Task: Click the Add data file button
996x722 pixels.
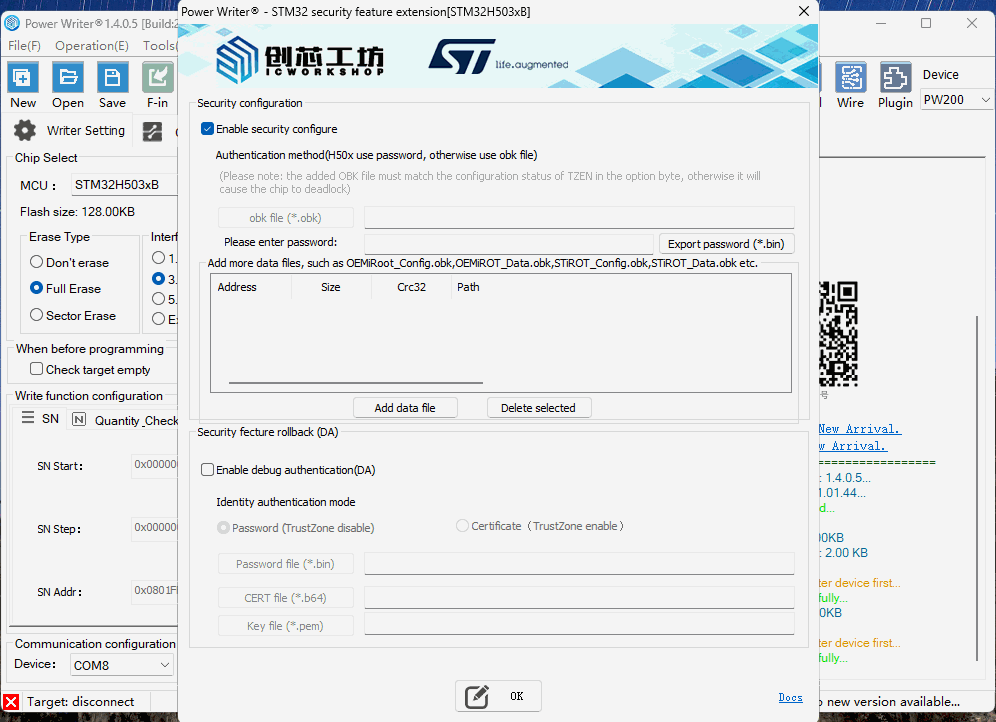Action: 405,408
